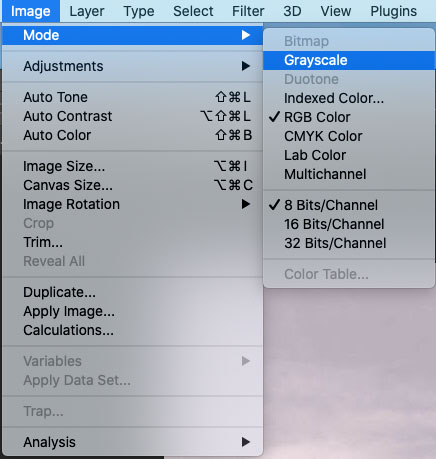Screen dimensions: 436x459
Task: Open the Canvas Size dialog
Action: pos(132,185)
